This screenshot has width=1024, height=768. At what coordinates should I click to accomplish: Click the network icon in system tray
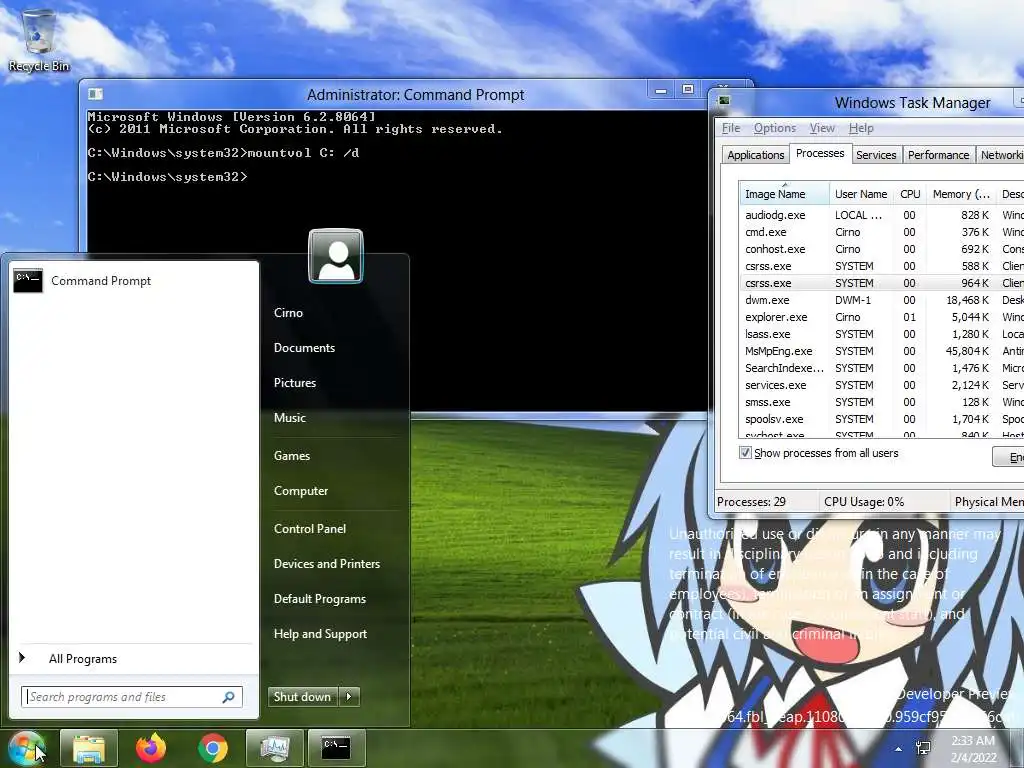tap(923, 748)
